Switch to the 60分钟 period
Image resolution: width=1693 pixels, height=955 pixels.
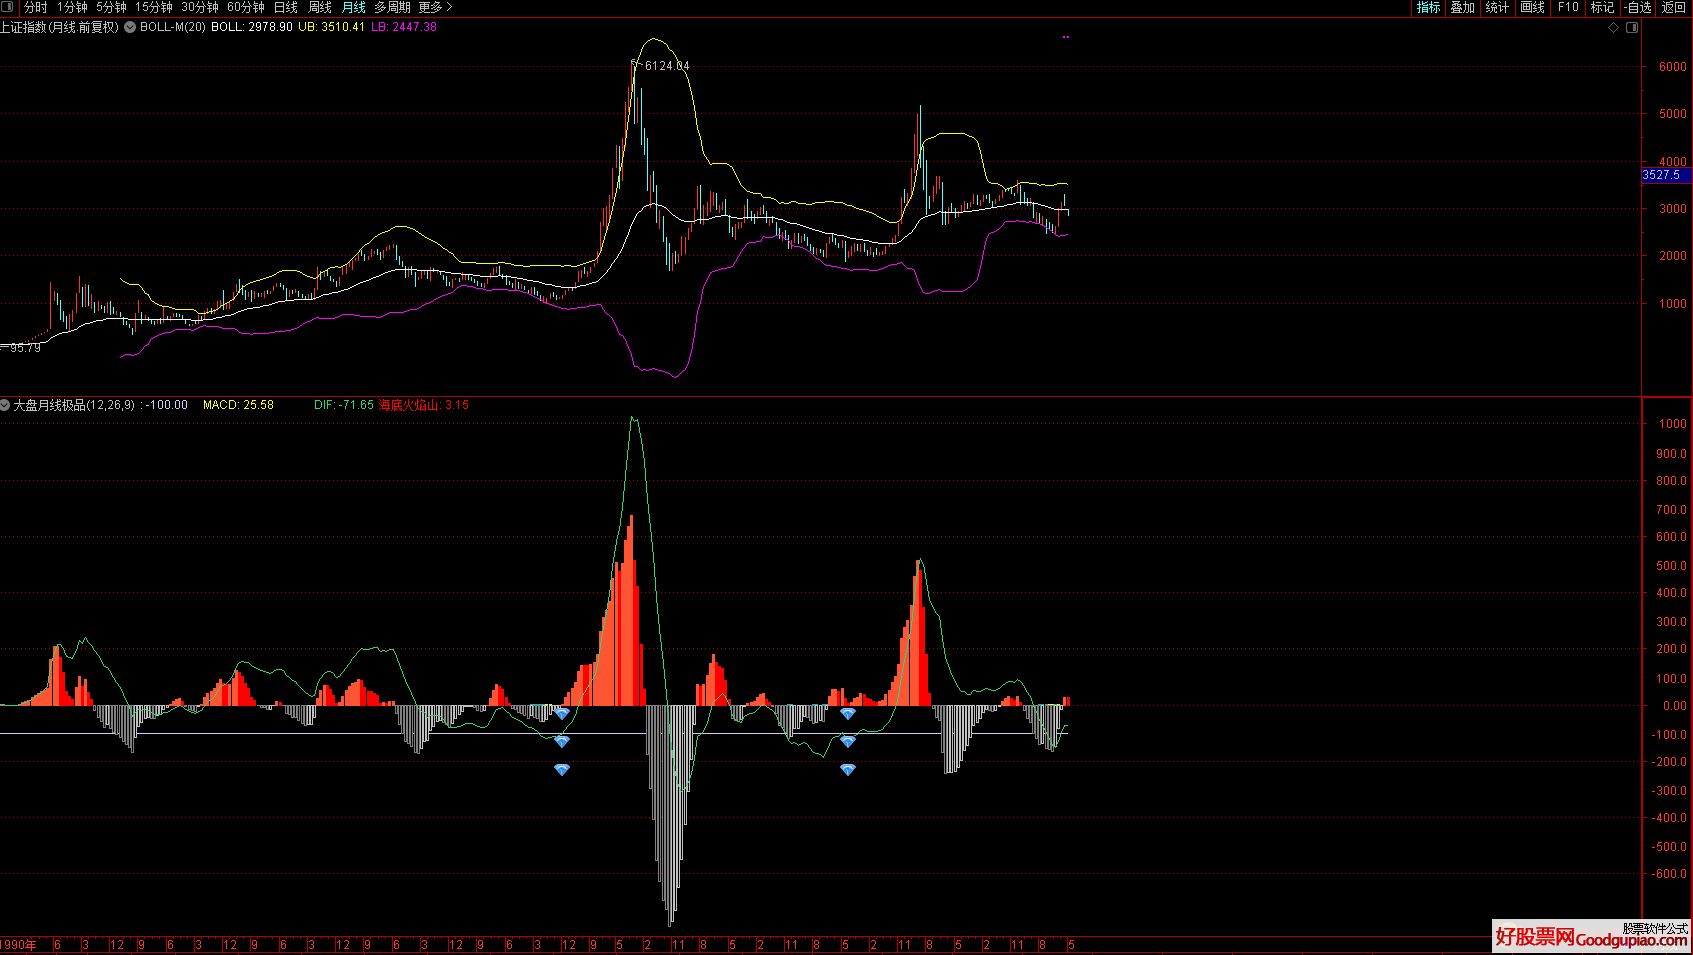tap(245, 7)
